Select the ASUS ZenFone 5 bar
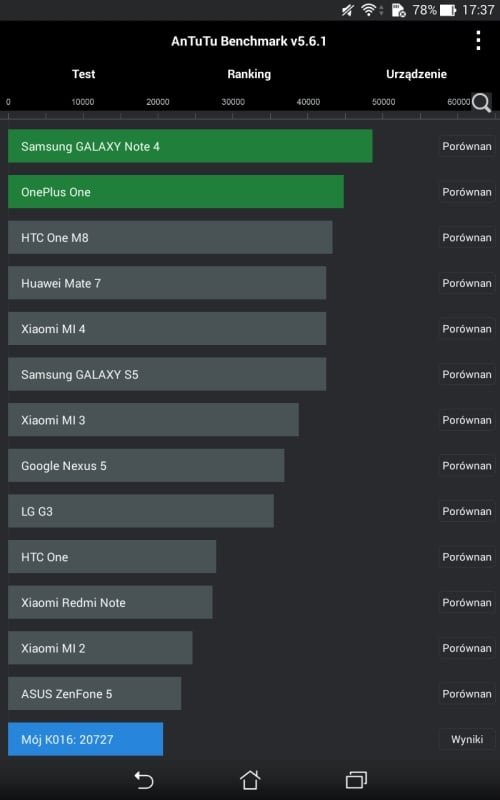This screenshot has width=500, height=800. [94, 693]
